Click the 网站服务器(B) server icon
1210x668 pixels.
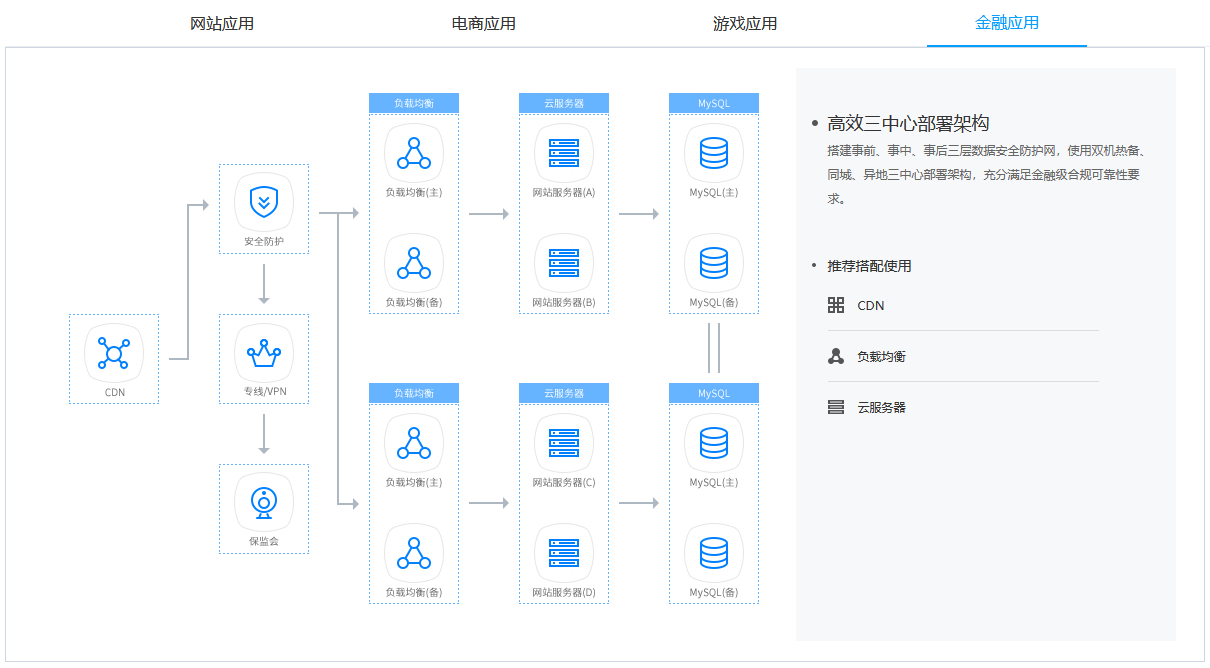[563, 265]
